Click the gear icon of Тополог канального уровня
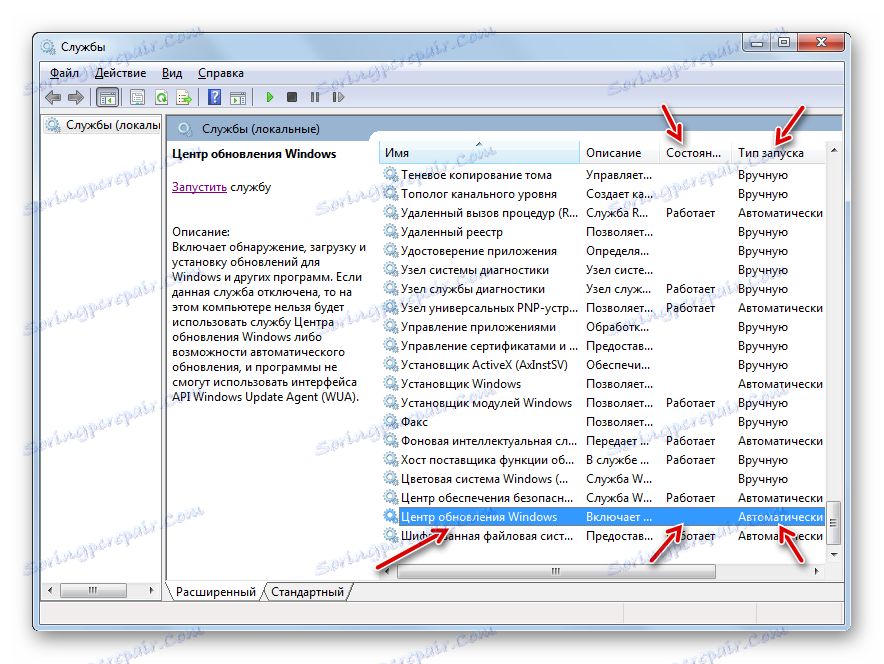The height and width of the screenshot is (664, 884). 390,193
